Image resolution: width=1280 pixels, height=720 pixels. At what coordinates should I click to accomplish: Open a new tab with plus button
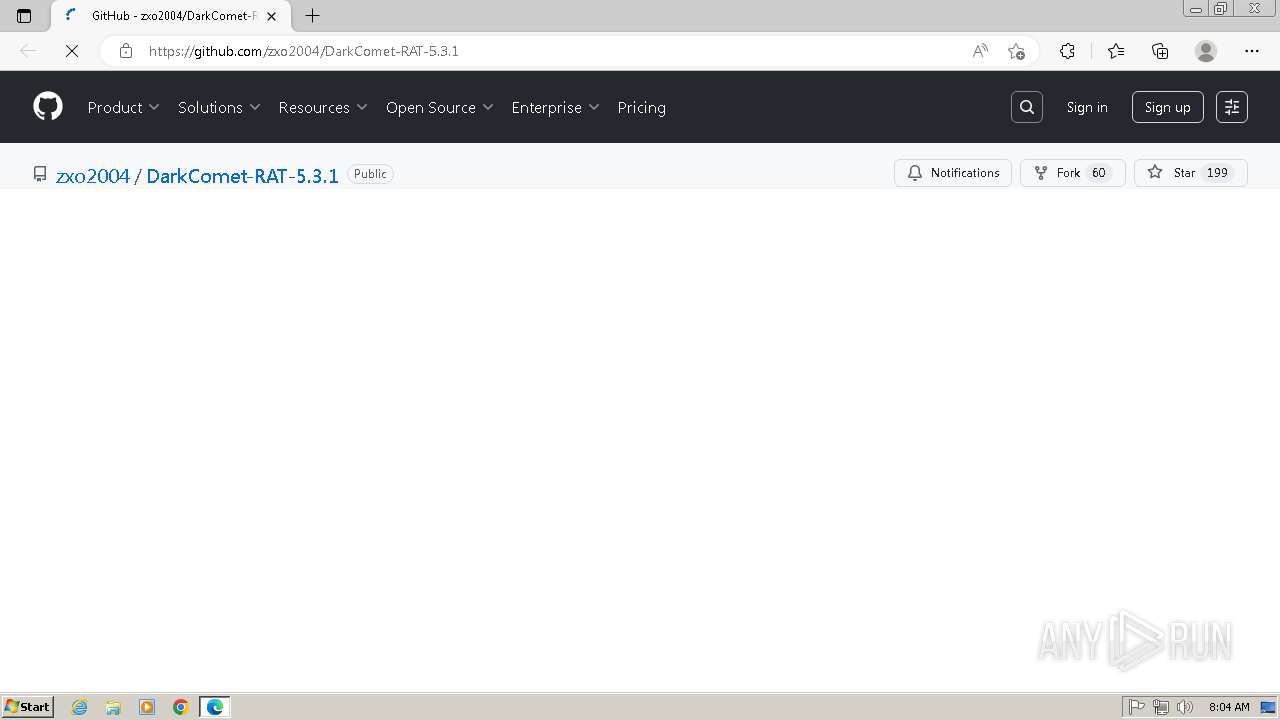pyautogui.click(x=312, y=16)
